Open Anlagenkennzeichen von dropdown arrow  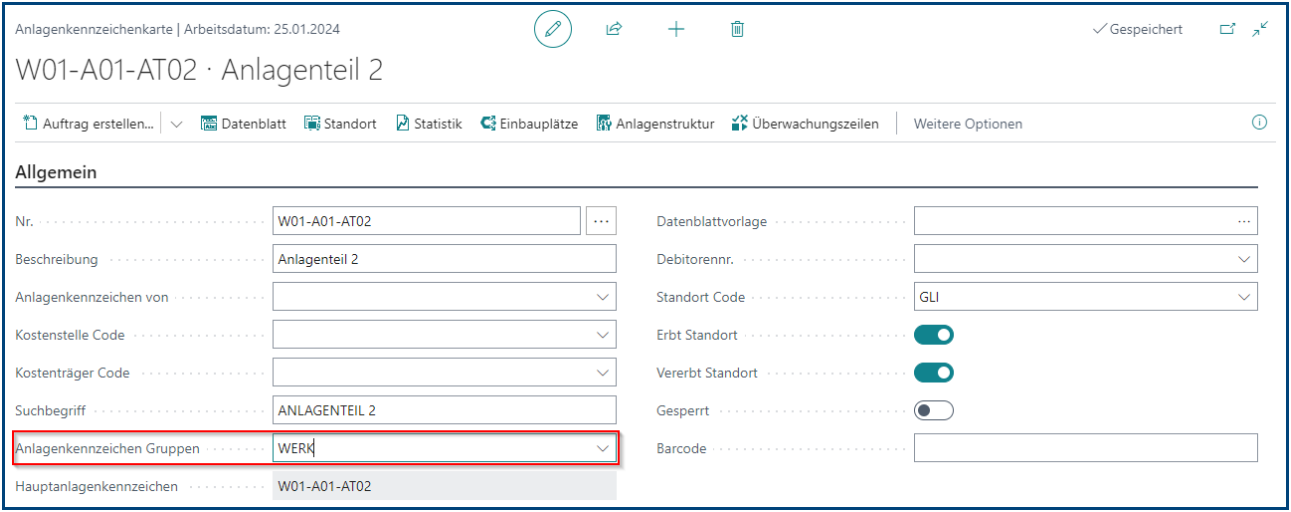coord(603,297)
